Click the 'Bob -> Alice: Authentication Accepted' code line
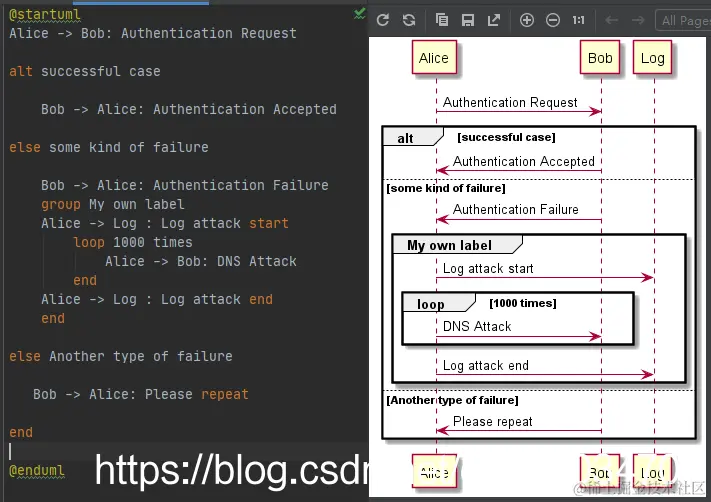This screenshot has height=502, width=711. point(189,109)
